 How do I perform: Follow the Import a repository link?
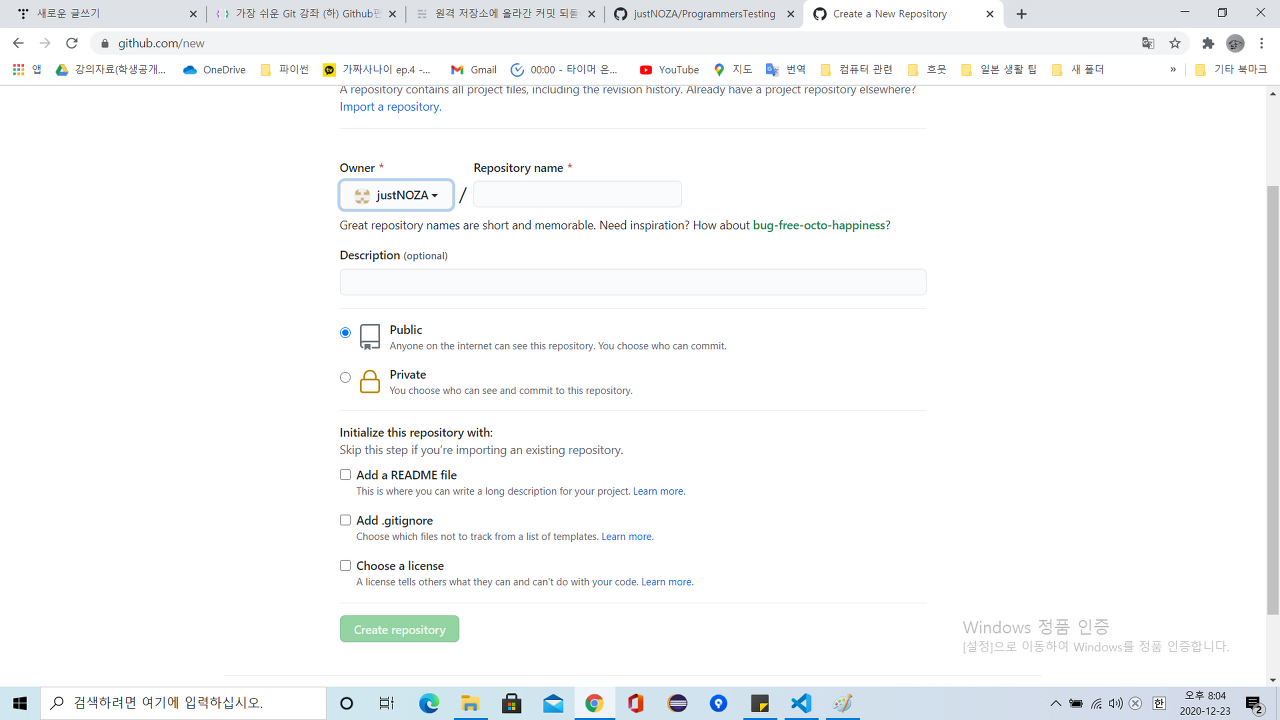[390, 107]
